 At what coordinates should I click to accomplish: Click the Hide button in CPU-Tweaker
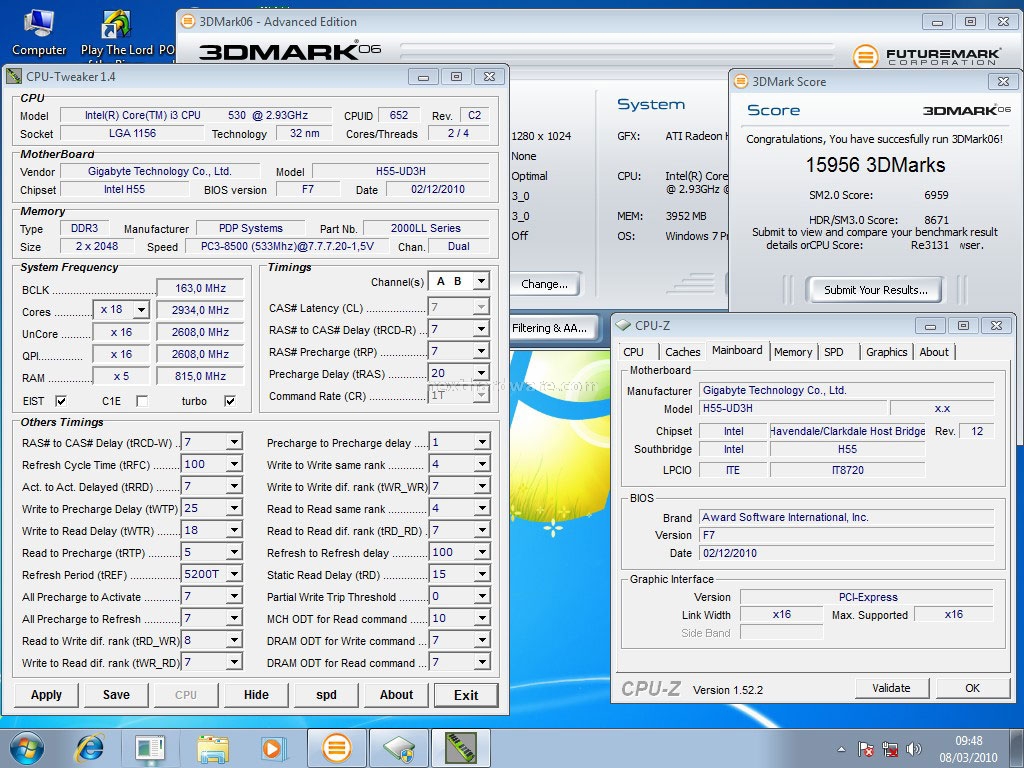(x=256, y=695)
